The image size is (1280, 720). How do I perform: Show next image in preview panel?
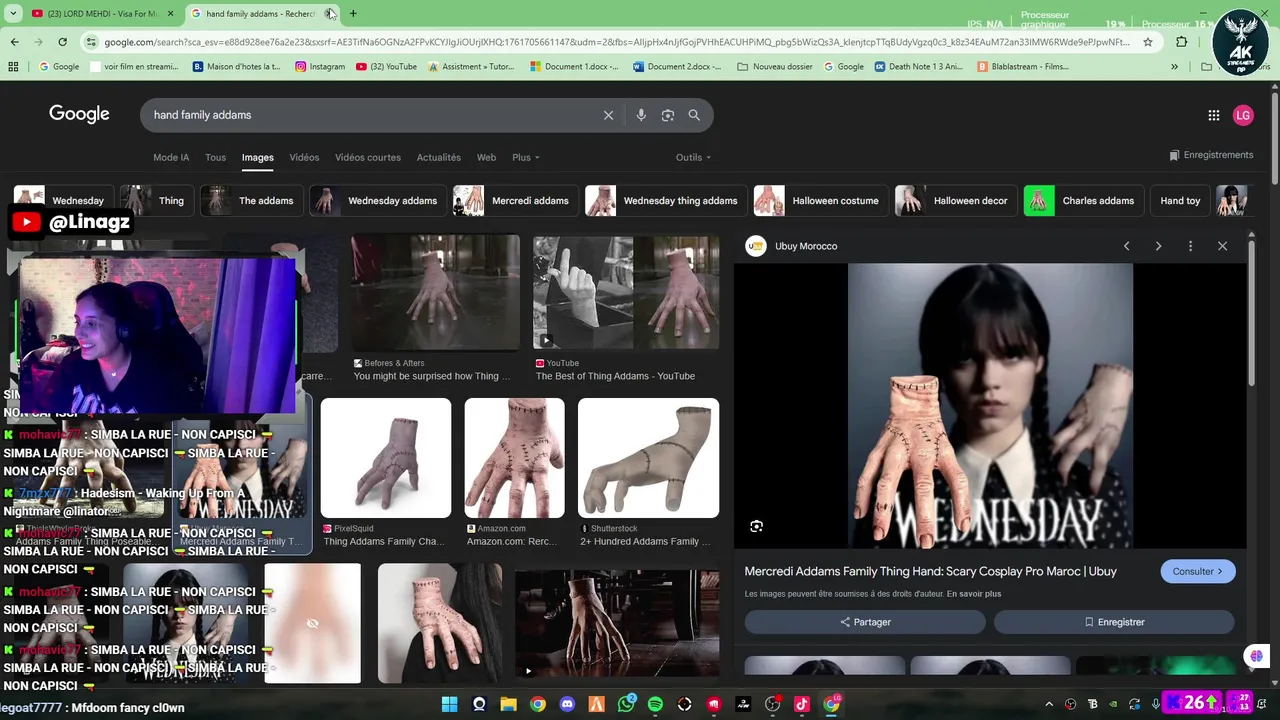pyautogui.click(x=1158, y=246)
